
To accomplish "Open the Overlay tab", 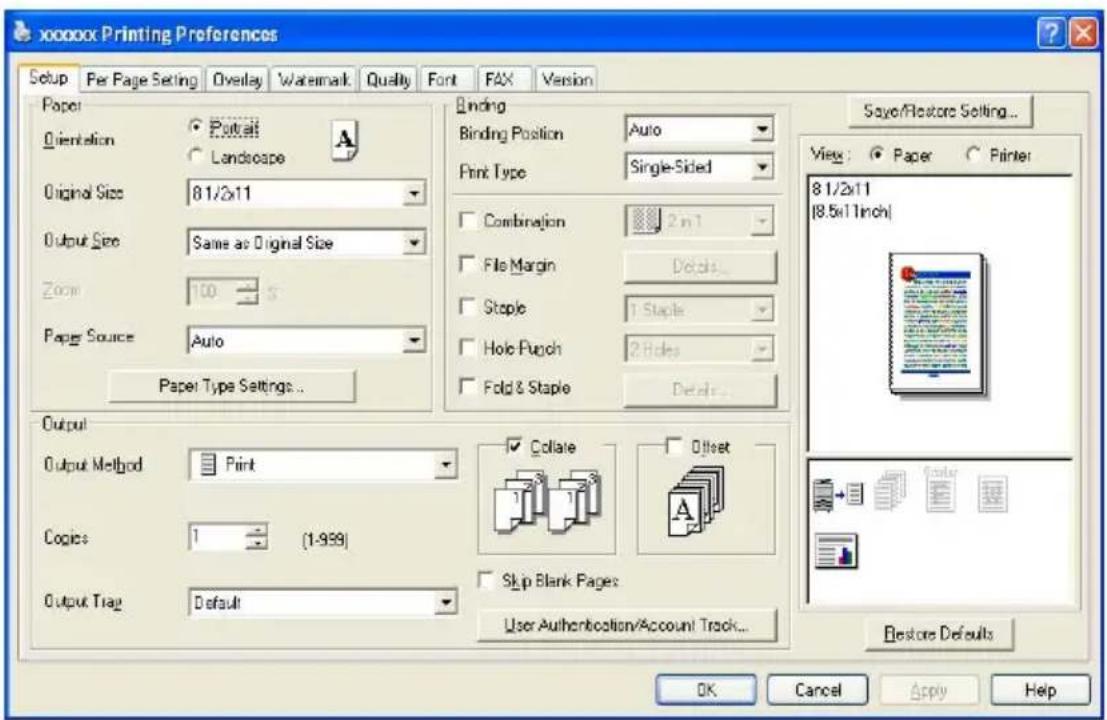I will [237, 80].
